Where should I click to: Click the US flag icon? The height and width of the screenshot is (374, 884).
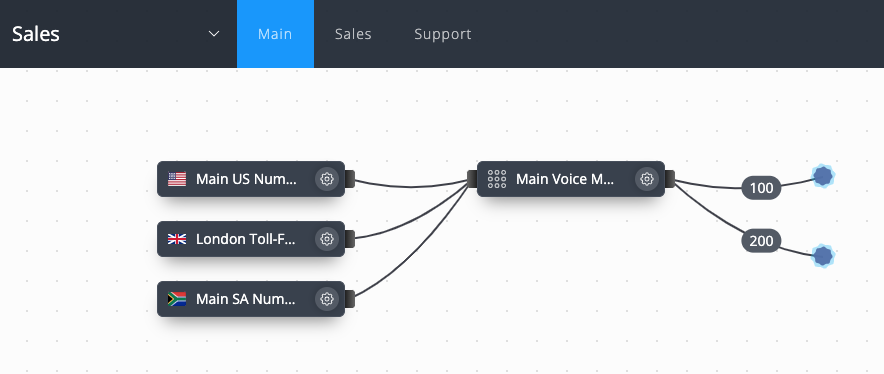(x=177, y=179)
